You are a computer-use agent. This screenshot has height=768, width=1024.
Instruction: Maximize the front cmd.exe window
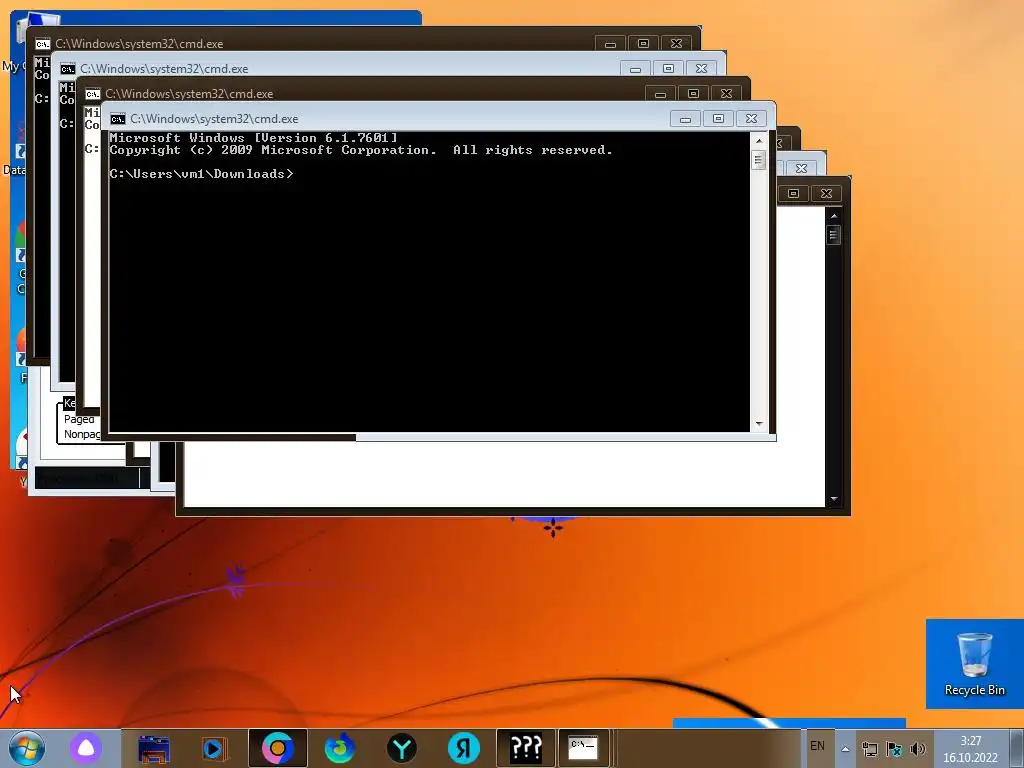718,119
